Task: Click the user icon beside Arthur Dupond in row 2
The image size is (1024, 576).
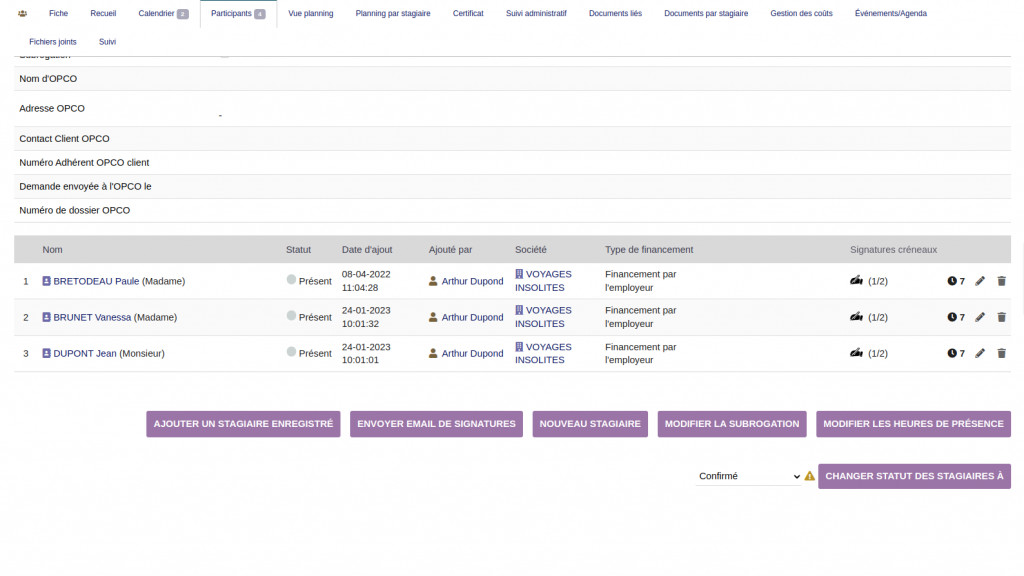Action: coord(433,317)
